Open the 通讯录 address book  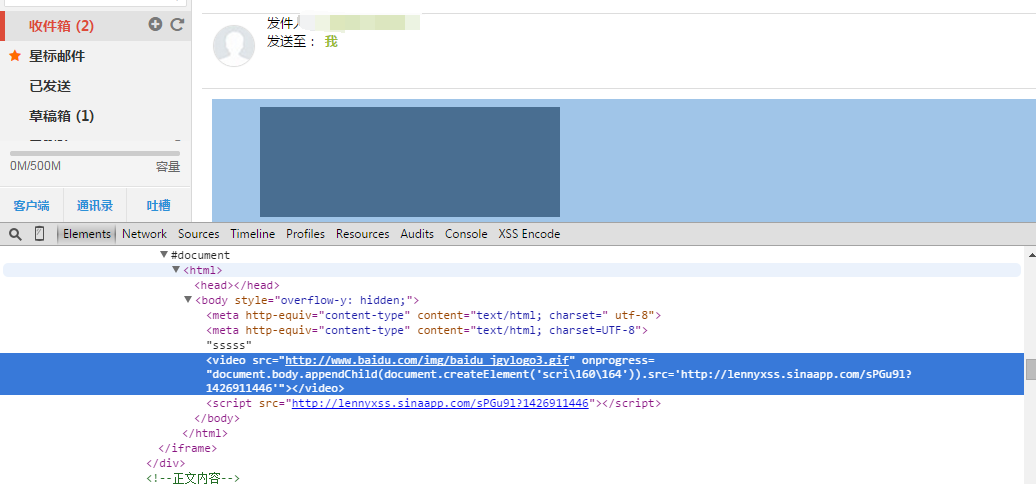click(94, 205)
